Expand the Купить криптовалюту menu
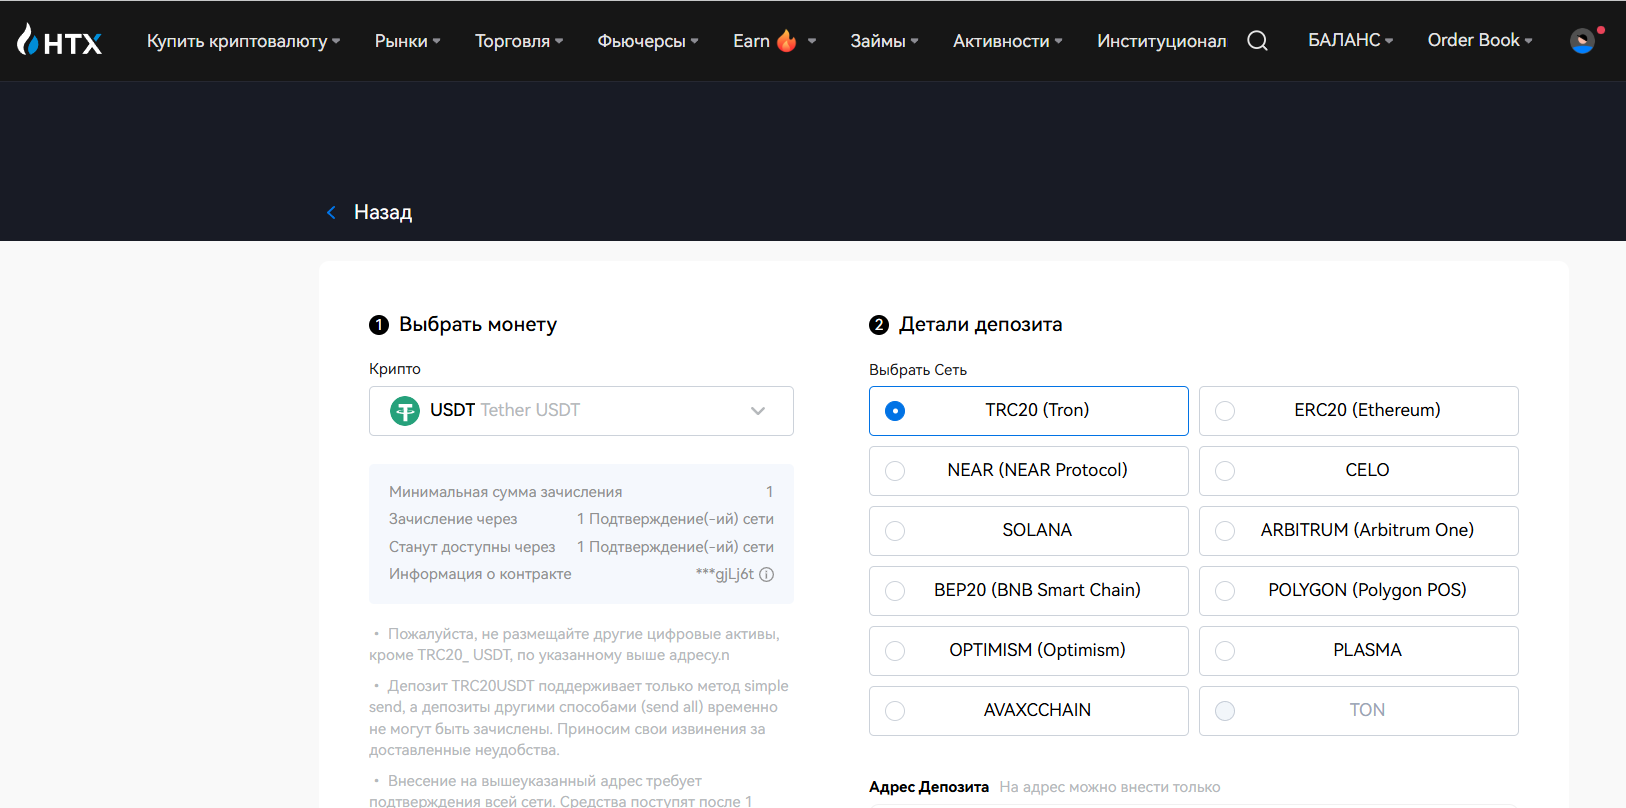 coord(244,41)
